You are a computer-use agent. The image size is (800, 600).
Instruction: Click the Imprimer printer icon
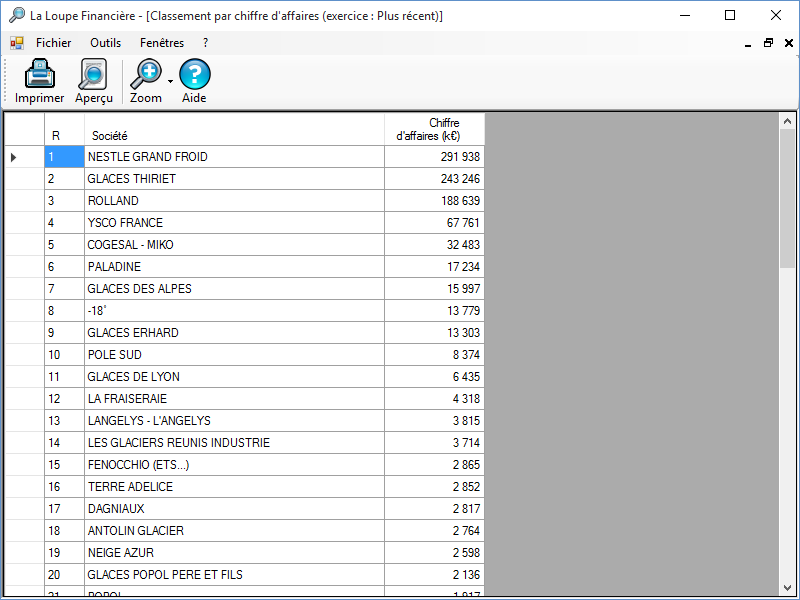(39, 74)
